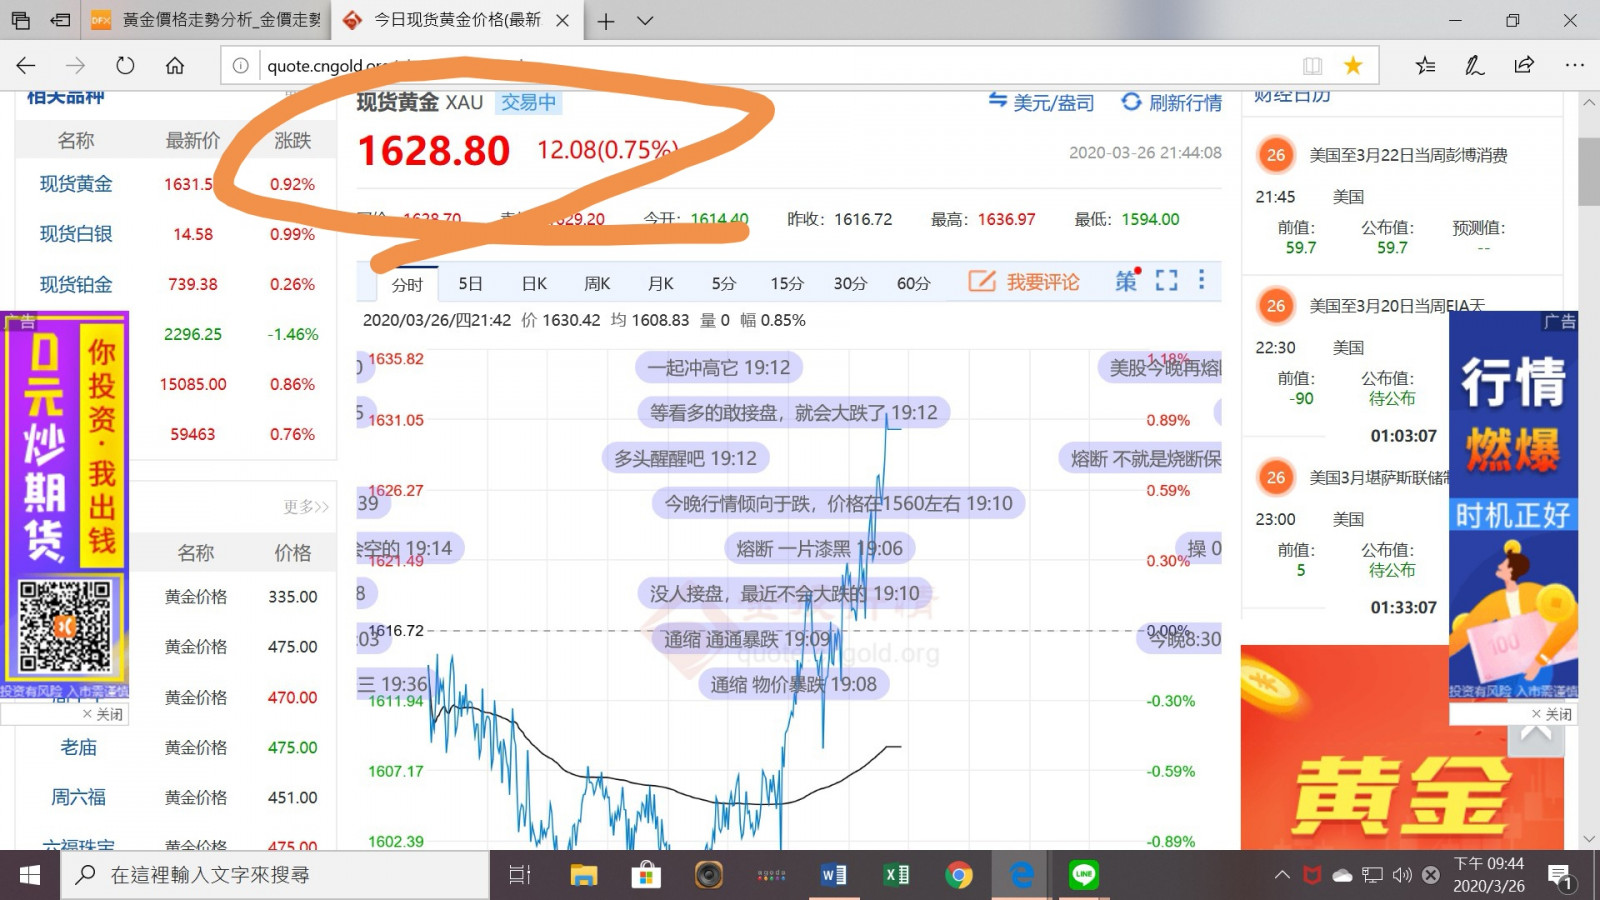Viewport: 1600px width, 900px height.
Task: Expand the tab preview chevron
Action: tap(645, 21)
